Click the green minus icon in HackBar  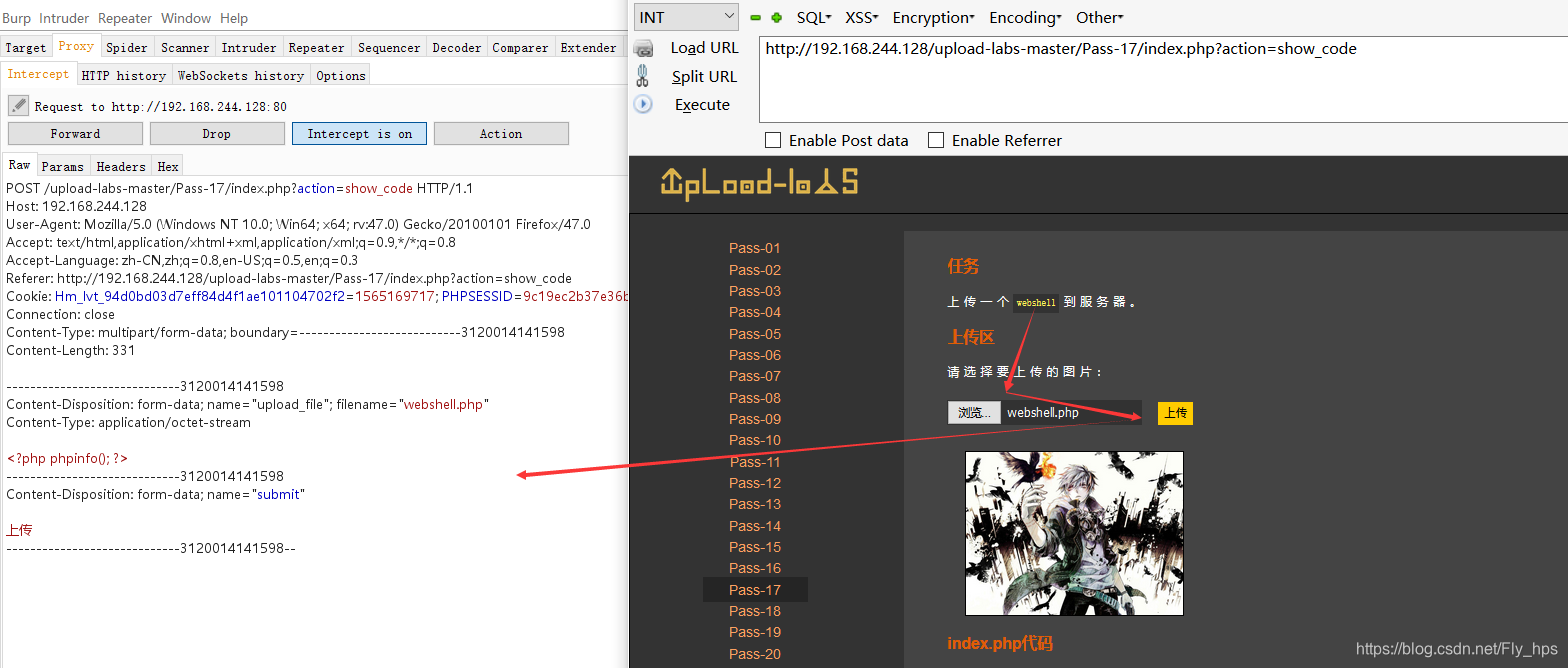[756, 17]
